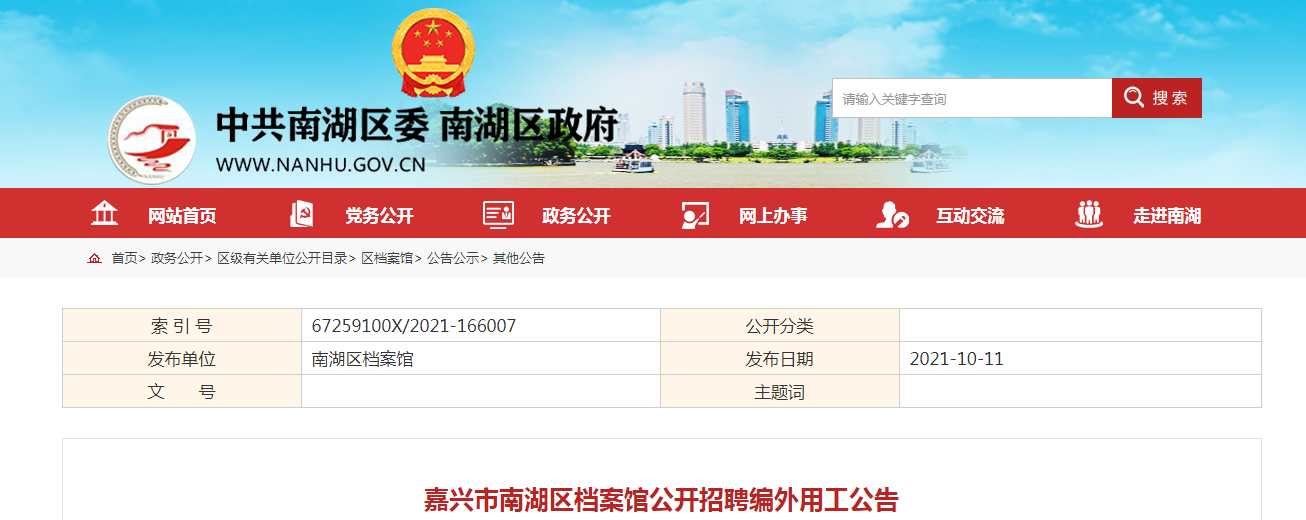
Task: Click 区级有关单位公开目录 breadcrumb link
Action: click(282, 258)
